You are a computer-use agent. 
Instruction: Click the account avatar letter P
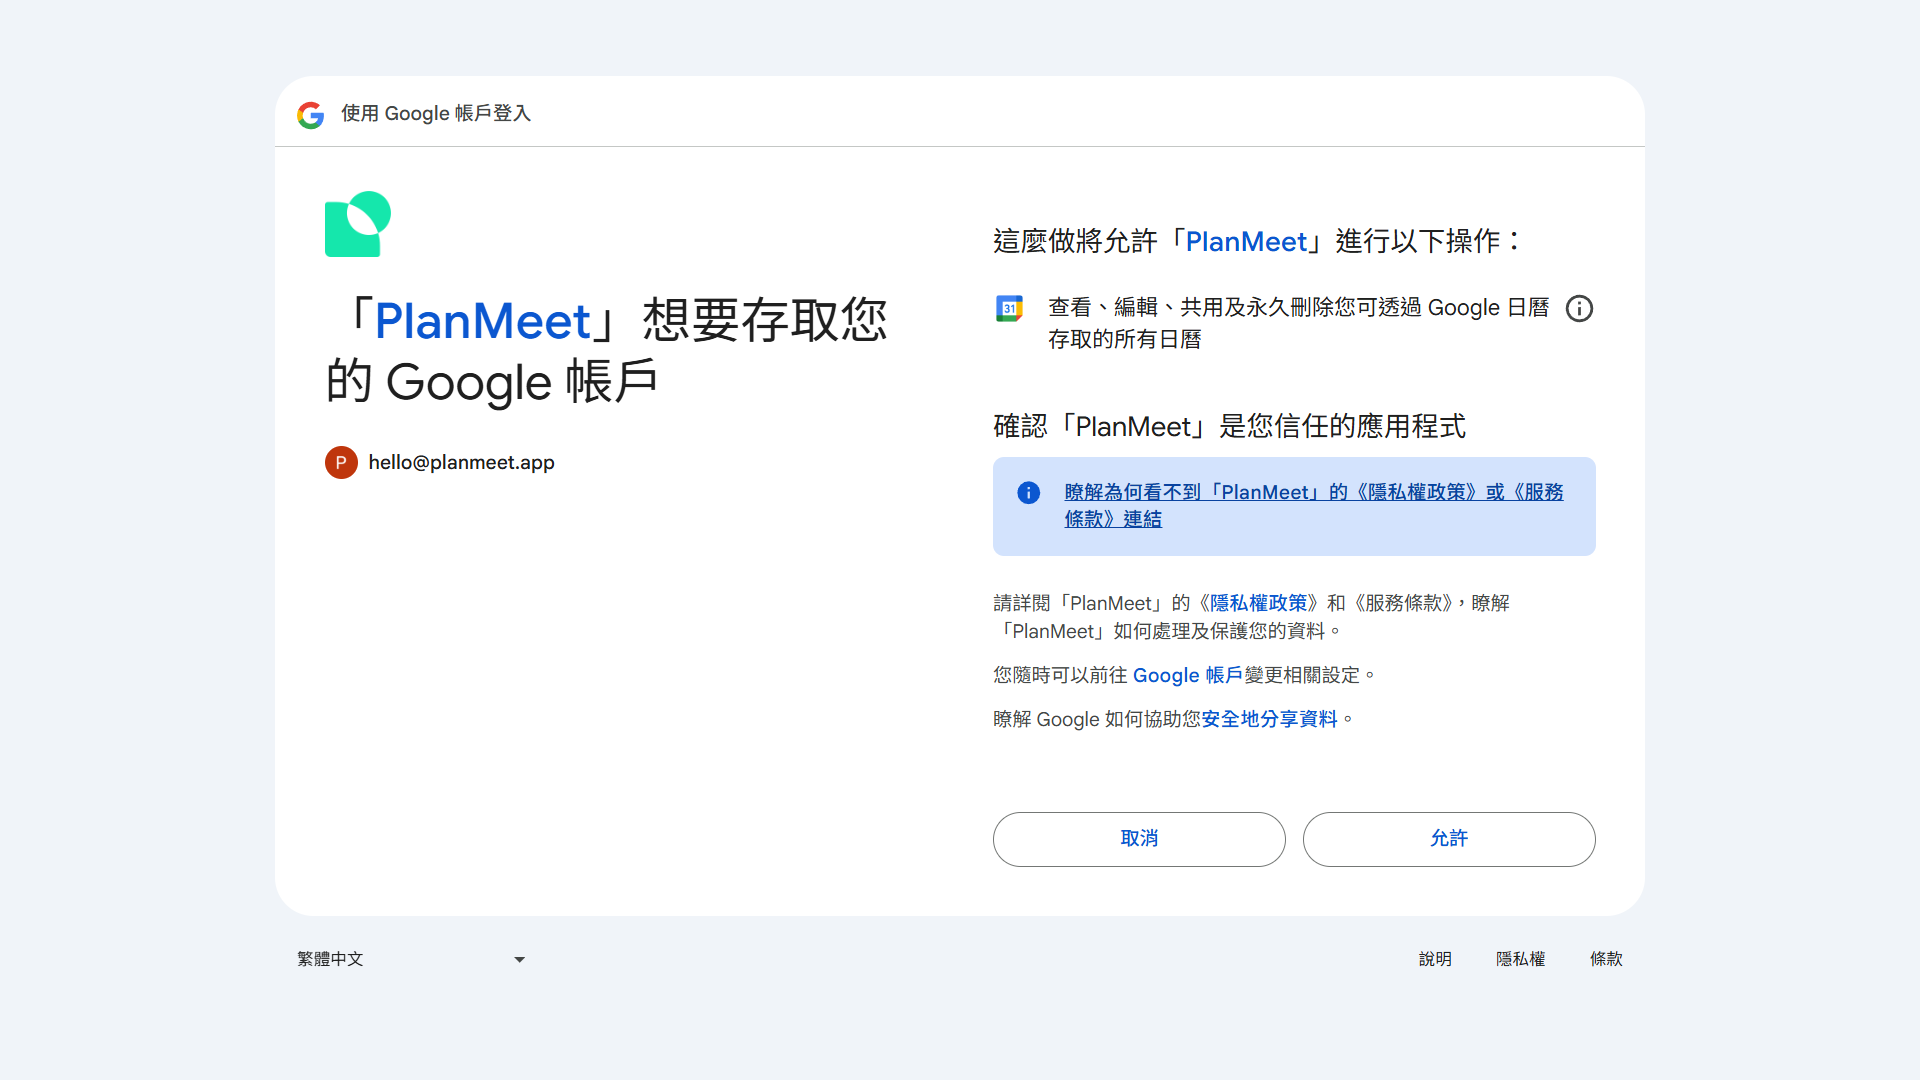pos(341,462)
